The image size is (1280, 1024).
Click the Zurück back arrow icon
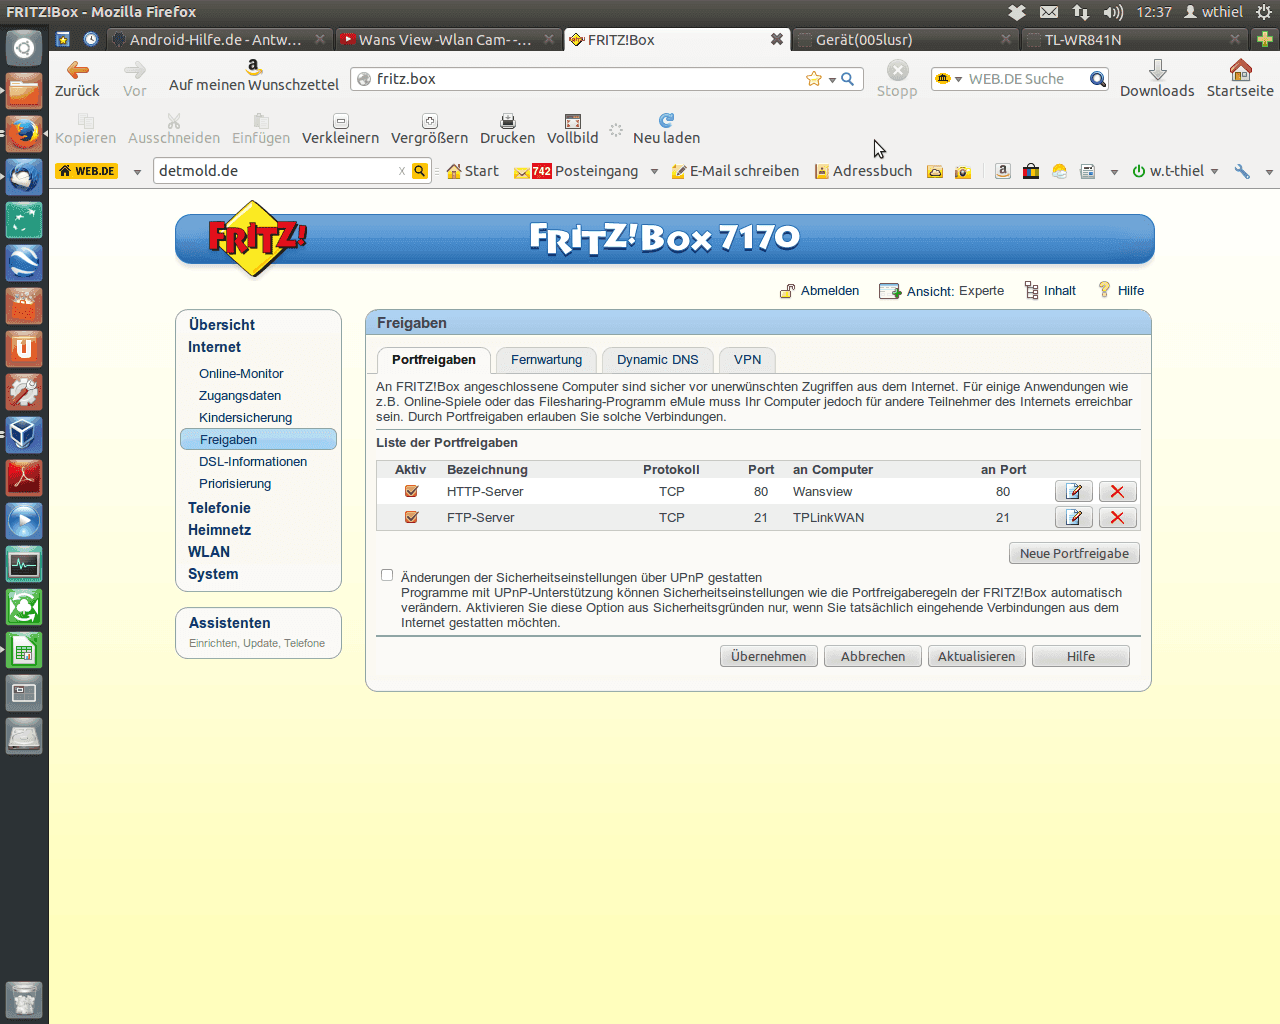point(77,70)
